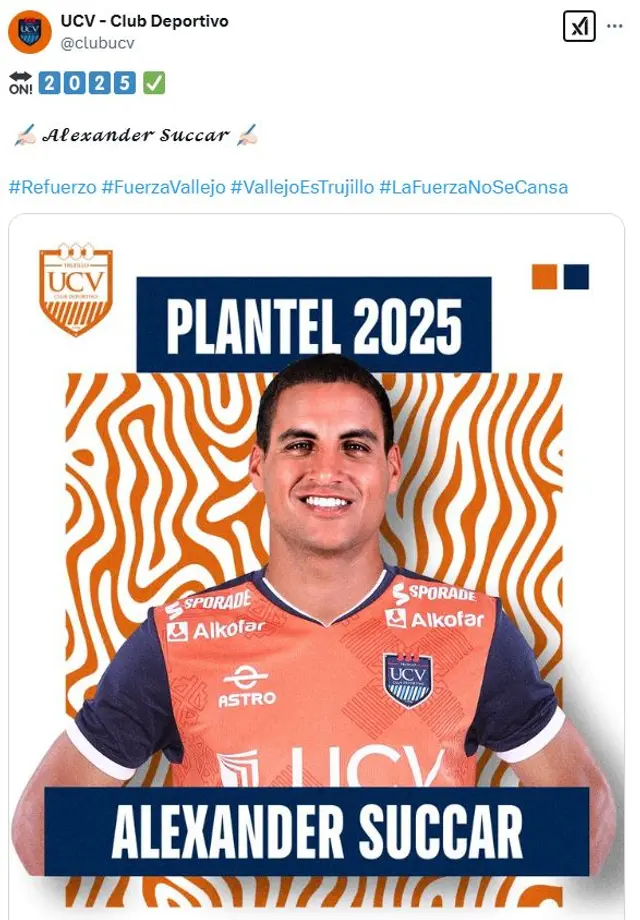Open the #Refuerzo hashtag
Screen dimensions: 640x920
click(x=53, y=187)
